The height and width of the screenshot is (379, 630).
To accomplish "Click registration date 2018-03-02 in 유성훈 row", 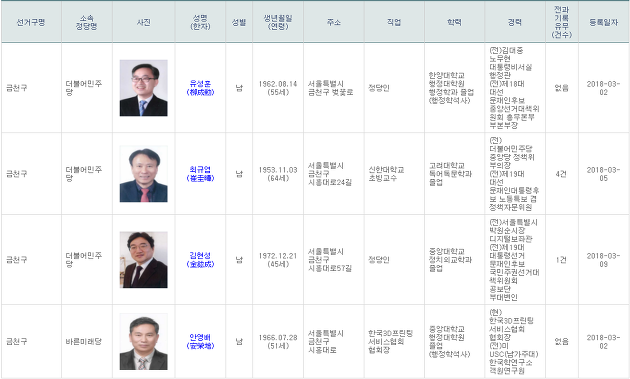I will [603, 88].
